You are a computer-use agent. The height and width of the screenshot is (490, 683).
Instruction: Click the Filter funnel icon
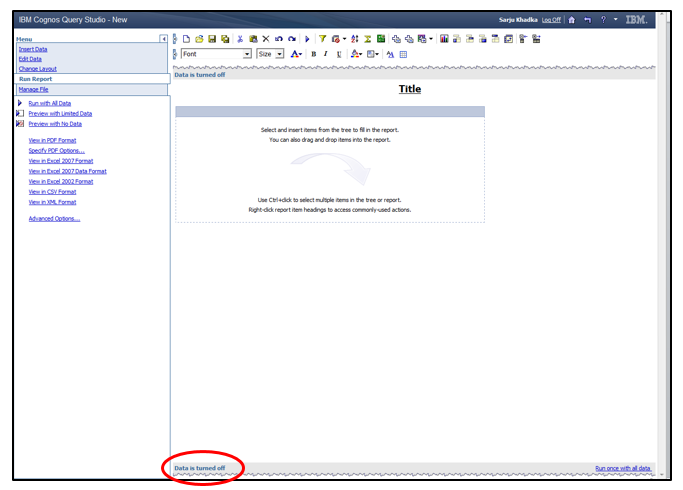(x=322, y=39)
